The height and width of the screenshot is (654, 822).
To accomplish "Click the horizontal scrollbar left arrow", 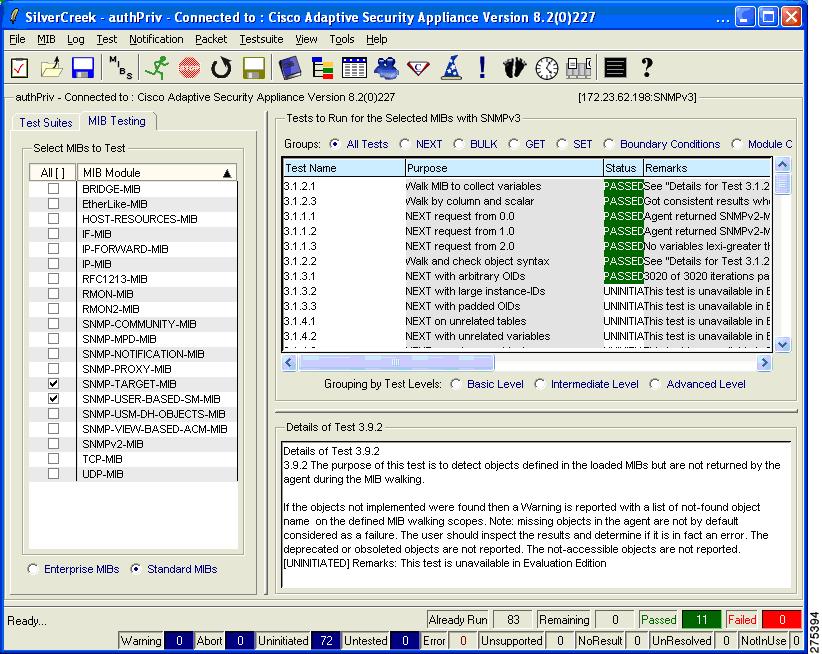I will pos(289,362).
